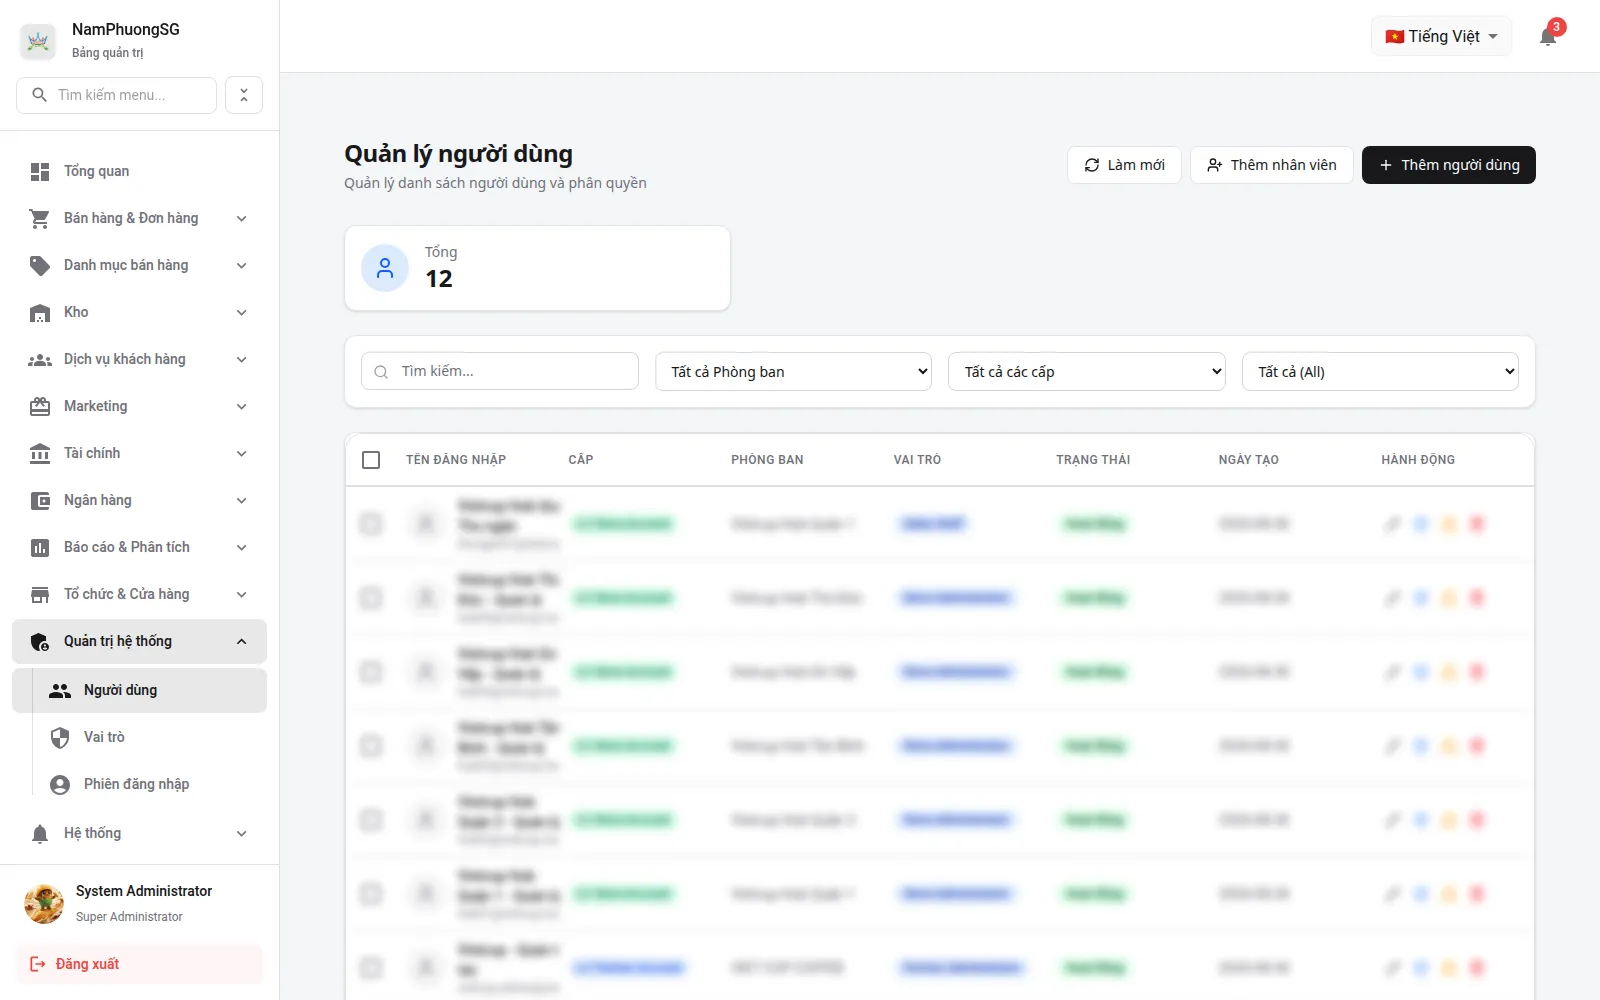Click the collapse menu icon beside menu search
Screen dimensions: 1600x1000
point(244,95)
